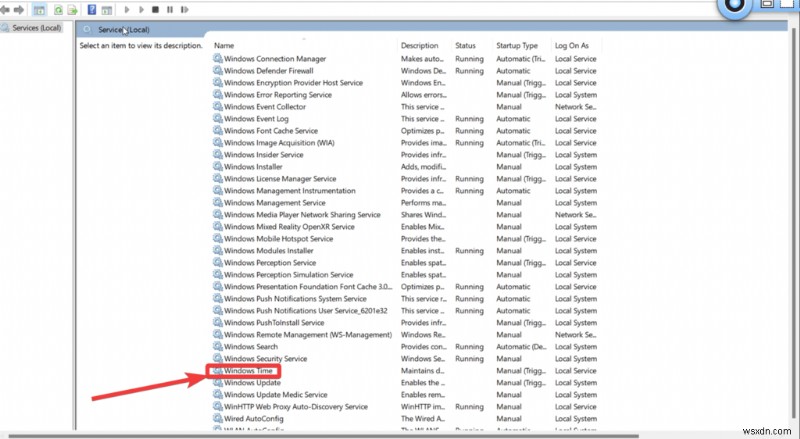This screenshot has width=800, height=439.
Task: Toggle Show/Hide Console Tree toolbar icon
Action: click(x=39, y=10)
